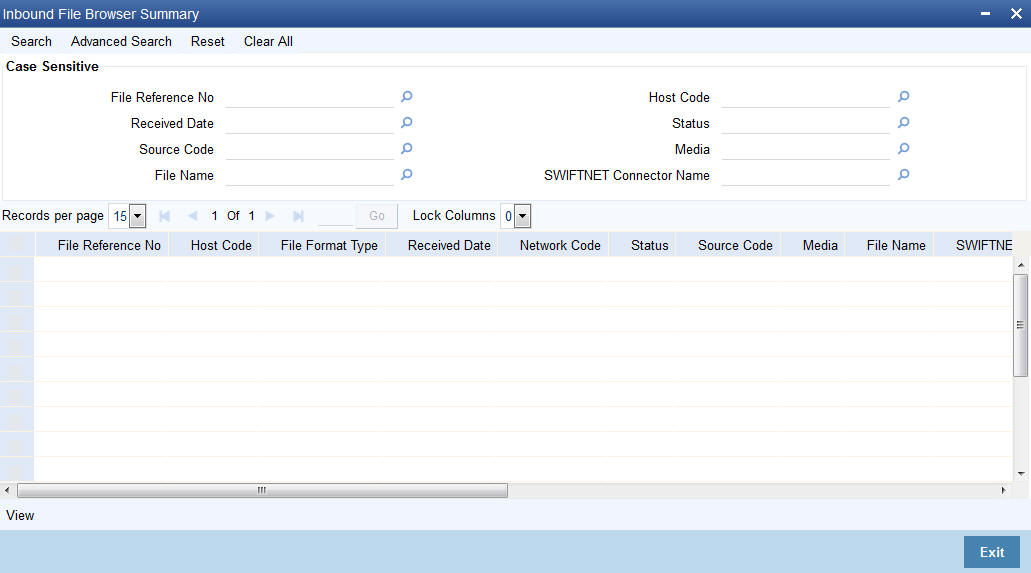Viewport: 1031px width, 573px height.
Task: Go to previous page of records
Action: pyautogui.click(x=193, y=216)
